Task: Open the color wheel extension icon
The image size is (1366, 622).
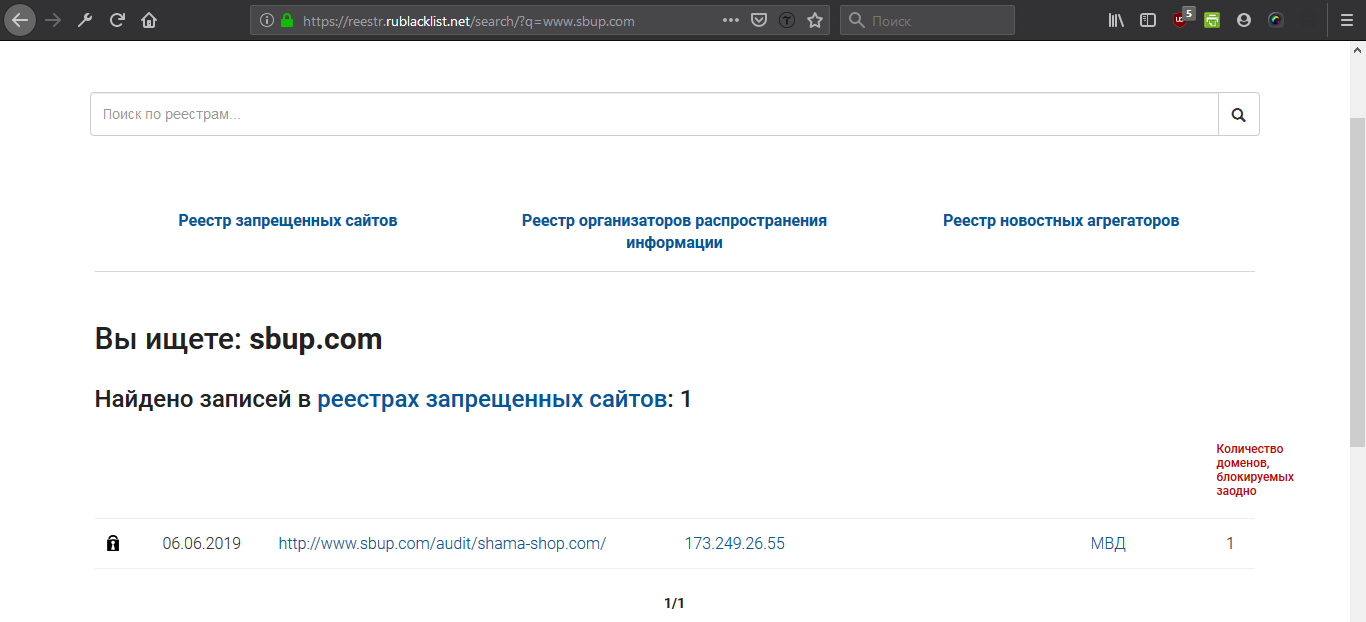Action: pos(1276,20)
